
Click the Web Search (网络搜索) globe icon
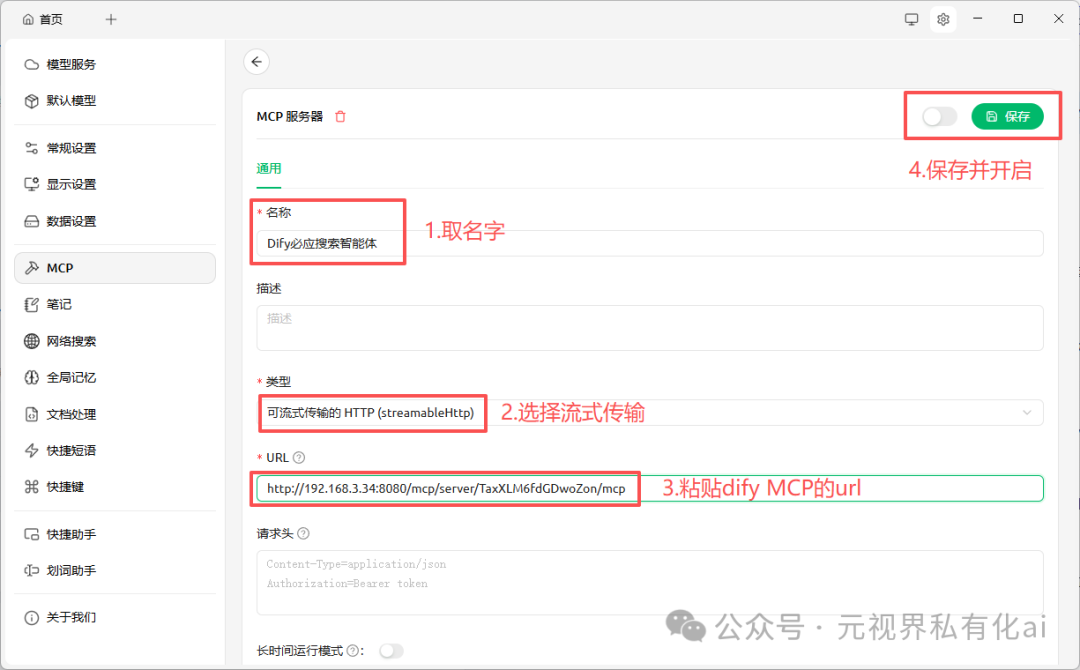pyautogui.click(x=32, y=341)
